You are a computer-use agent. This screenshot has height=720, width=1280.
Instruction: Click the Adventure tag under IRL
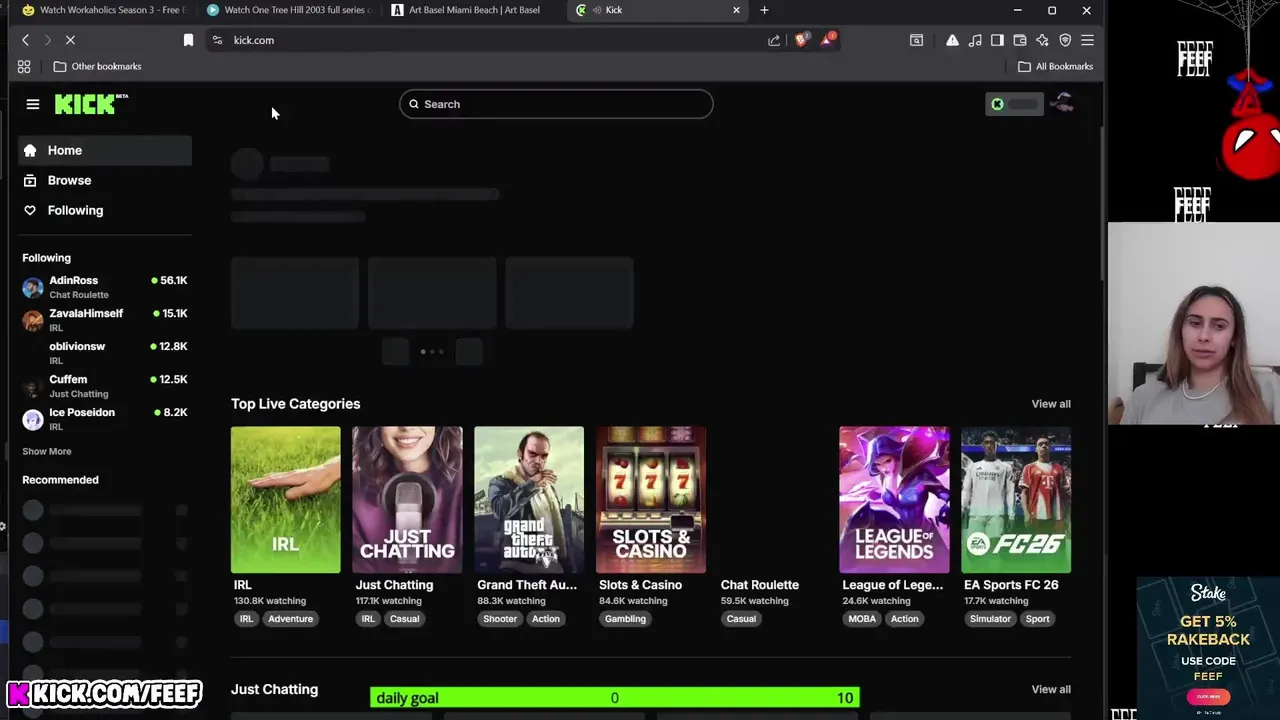[290, 619]
